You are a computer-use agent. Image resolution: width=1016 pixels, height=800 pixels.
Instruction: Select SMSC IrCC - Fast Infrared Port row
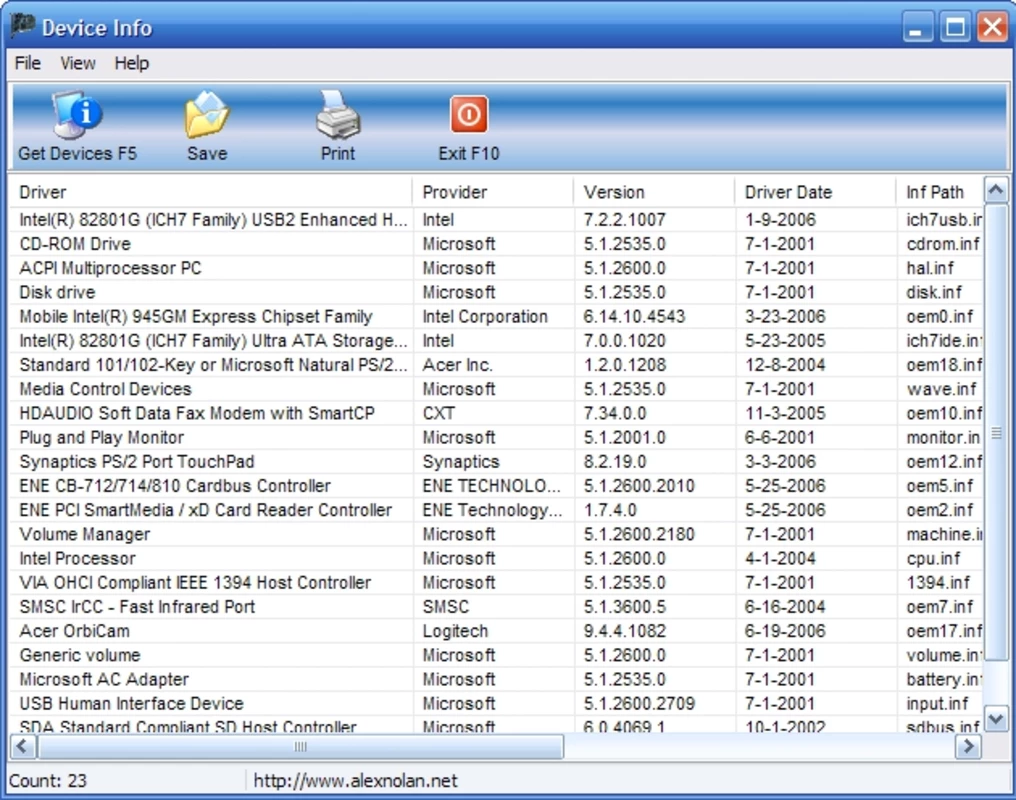coord(496,606)
